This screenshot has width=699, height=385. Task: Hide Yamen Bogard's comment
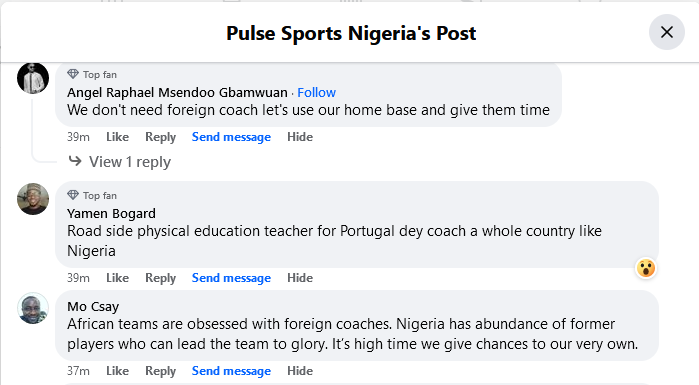[300, 278]
